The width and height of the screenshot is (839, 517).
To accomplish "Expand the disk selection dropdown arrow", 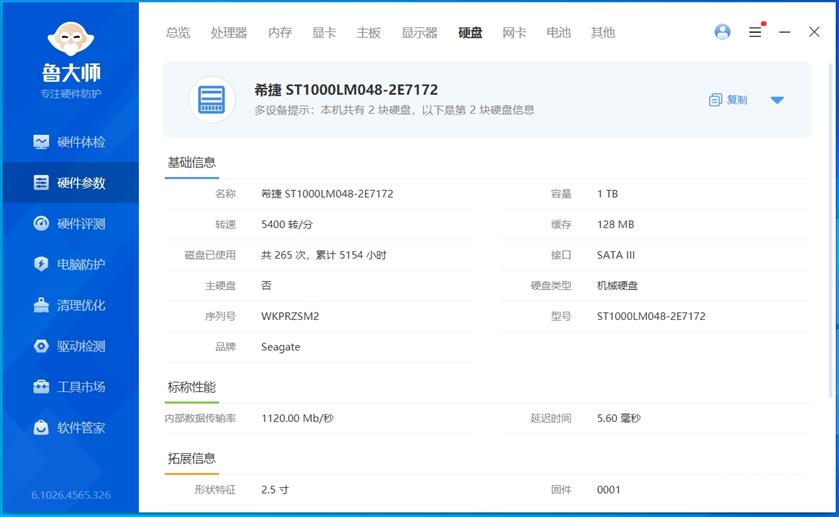I will pyautogui.click(x=777, y=100).
